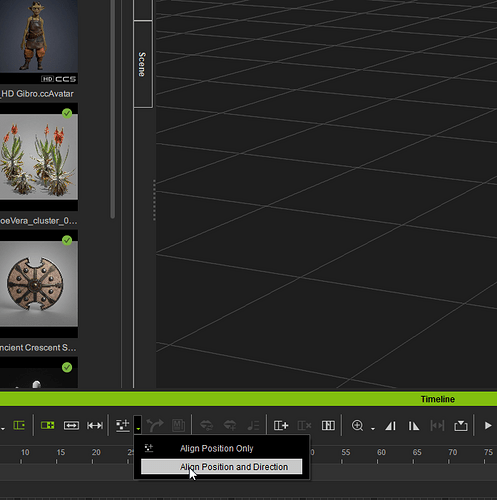Open the vertical Scene tab
Viewport: 497px width, 500px height.
(x=143, y=64)
